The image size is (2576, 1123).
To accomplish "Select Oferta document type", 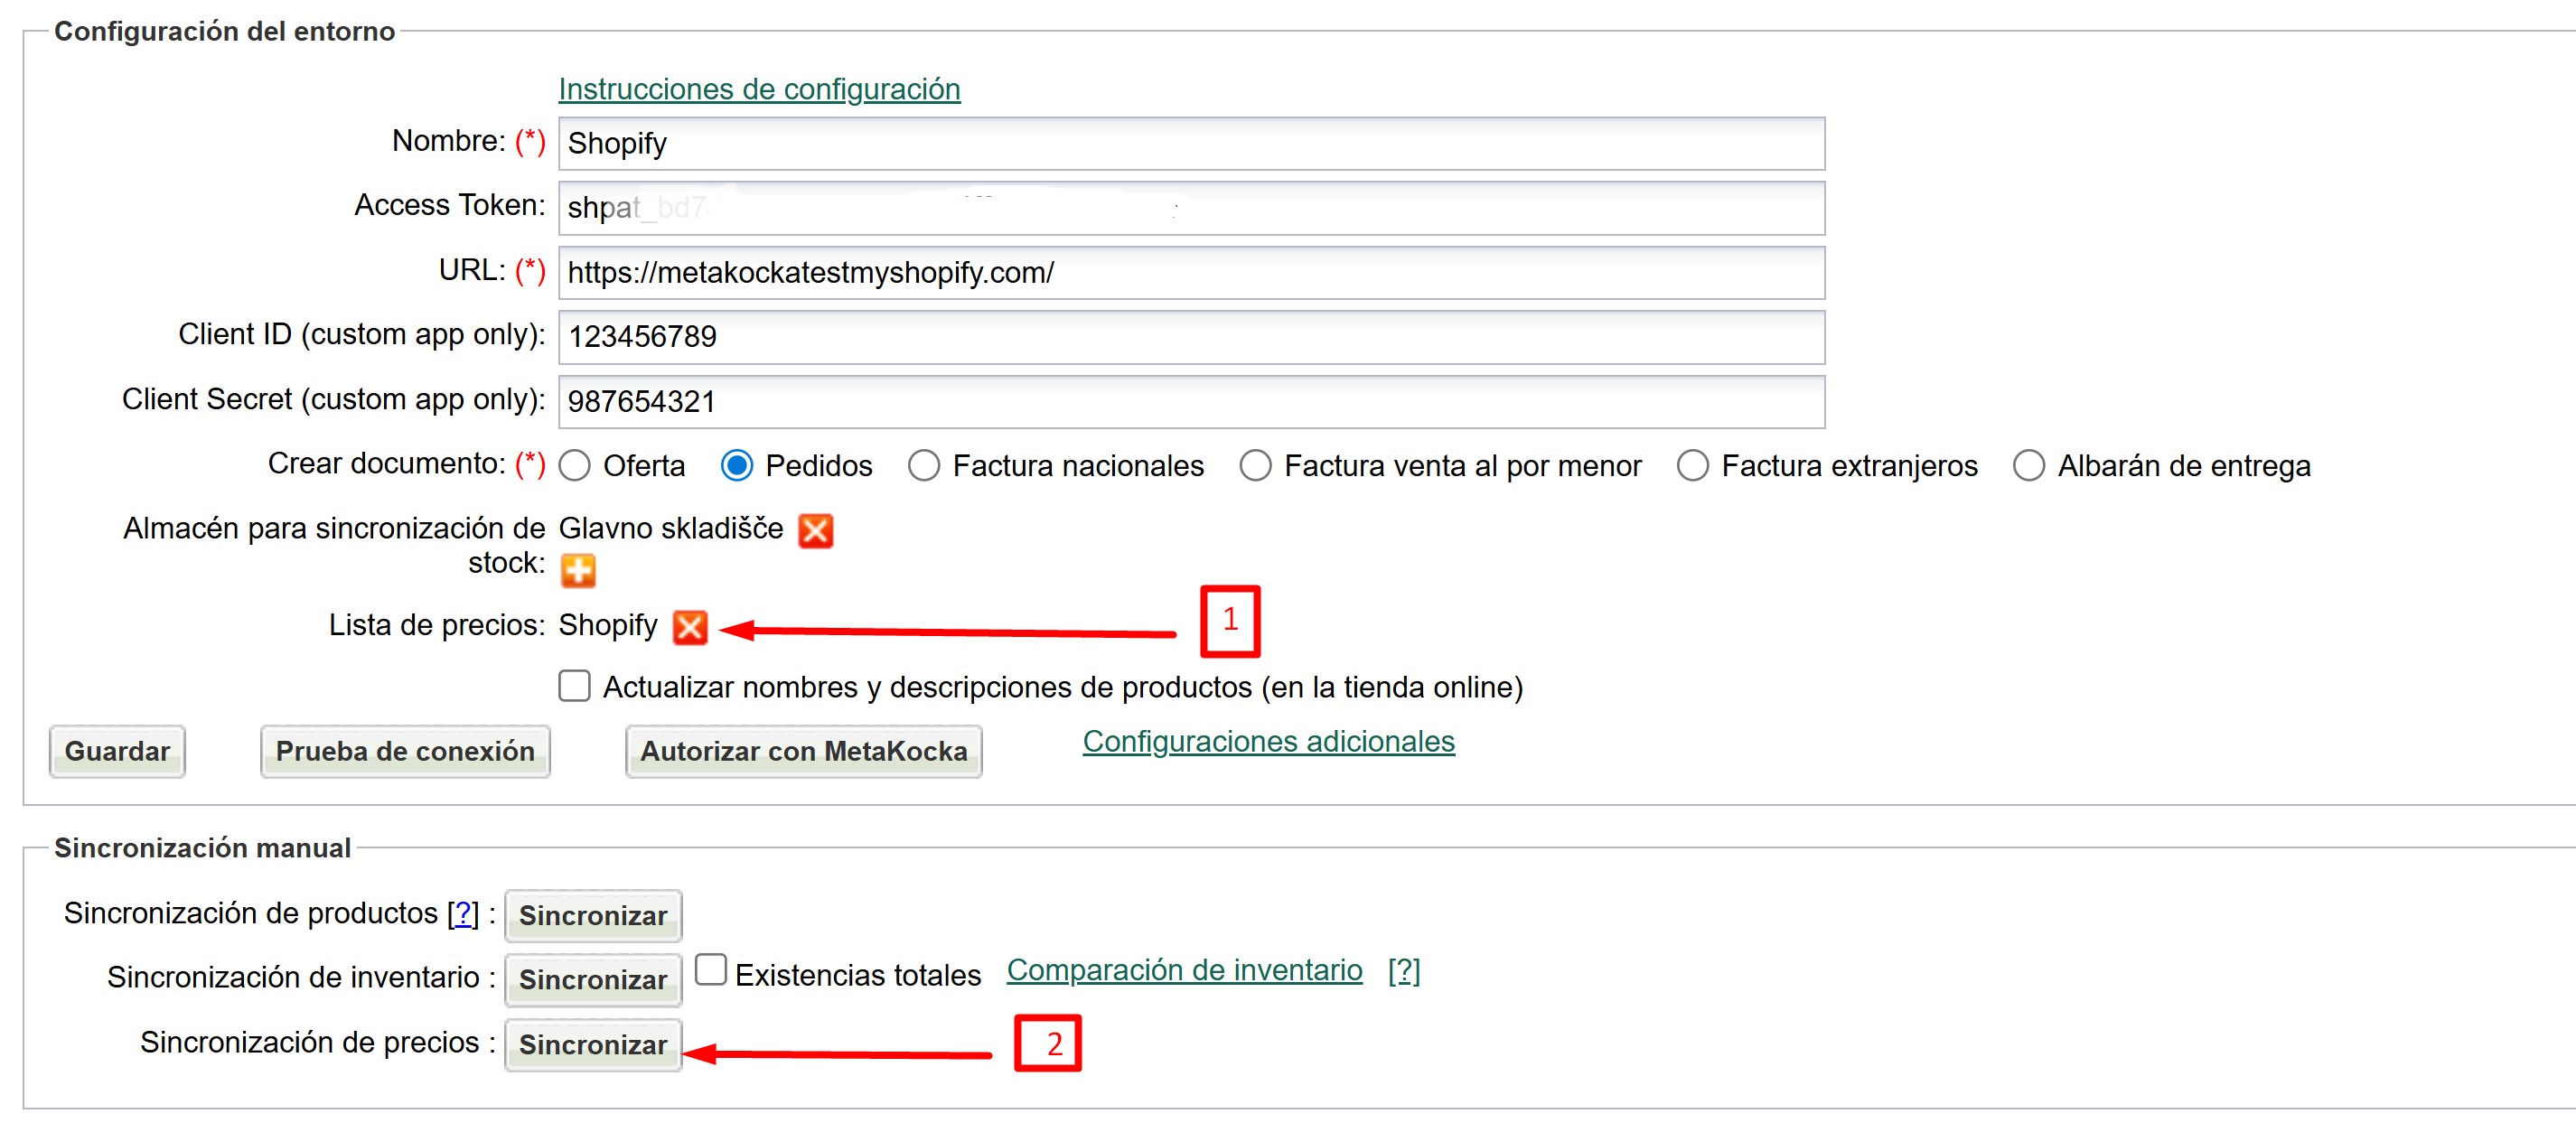I will coord(575,466).
